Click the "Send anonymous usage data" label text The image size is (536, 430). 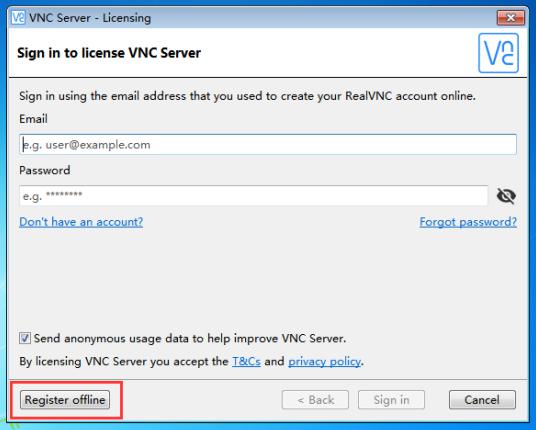[190, 339]
